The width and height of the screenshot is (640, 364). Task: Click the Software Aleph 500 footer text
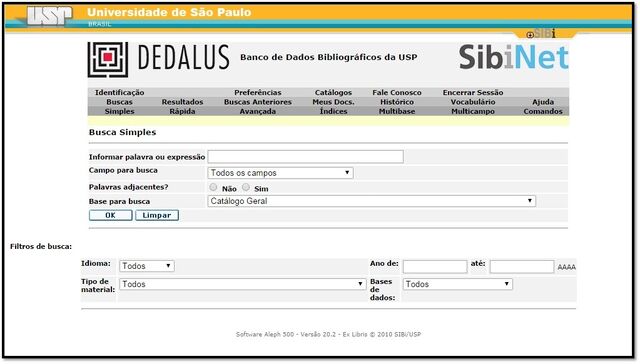pyautogui.click(x=328, y=334)
